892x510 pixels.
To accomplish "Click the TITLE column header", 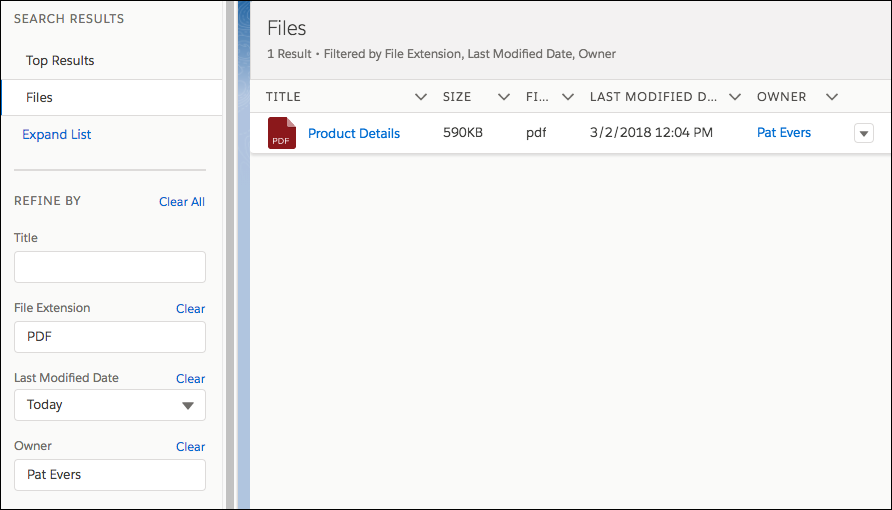I will (283, 97).
